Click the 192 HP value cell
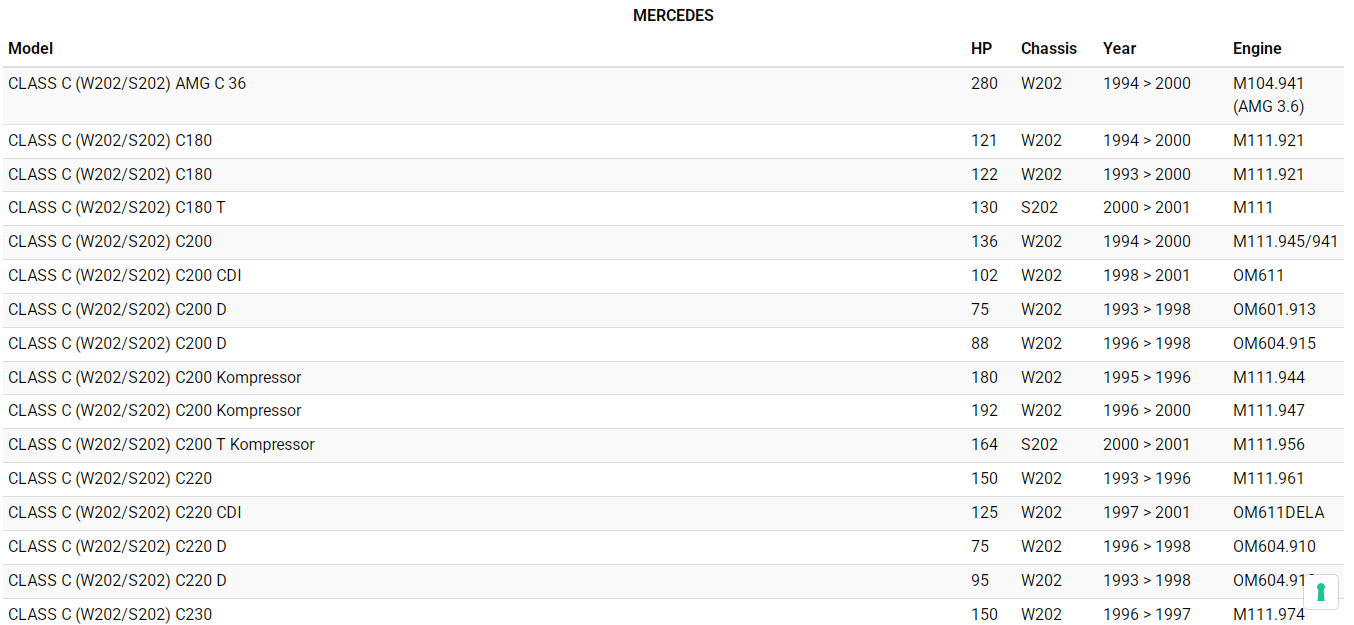 click(x=984, y=410)
